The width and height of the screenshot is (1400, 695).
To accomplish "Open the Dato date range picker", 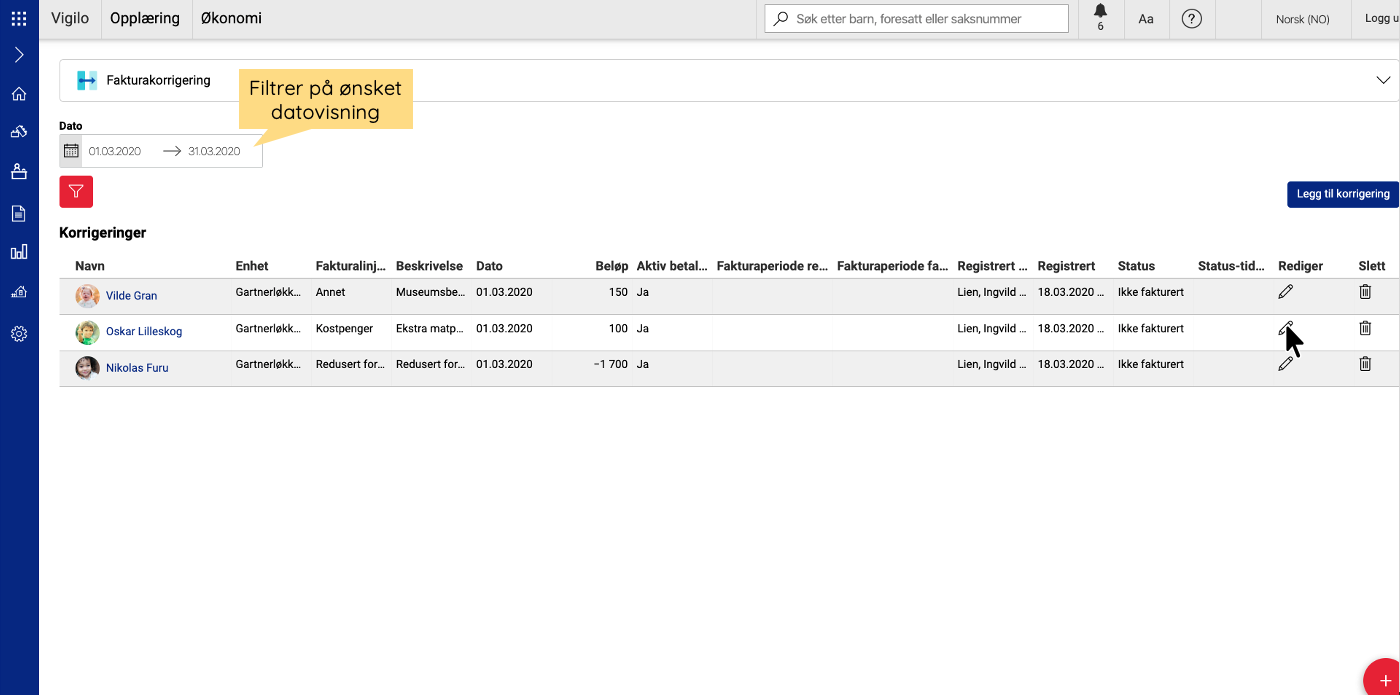I will (165, 151).
